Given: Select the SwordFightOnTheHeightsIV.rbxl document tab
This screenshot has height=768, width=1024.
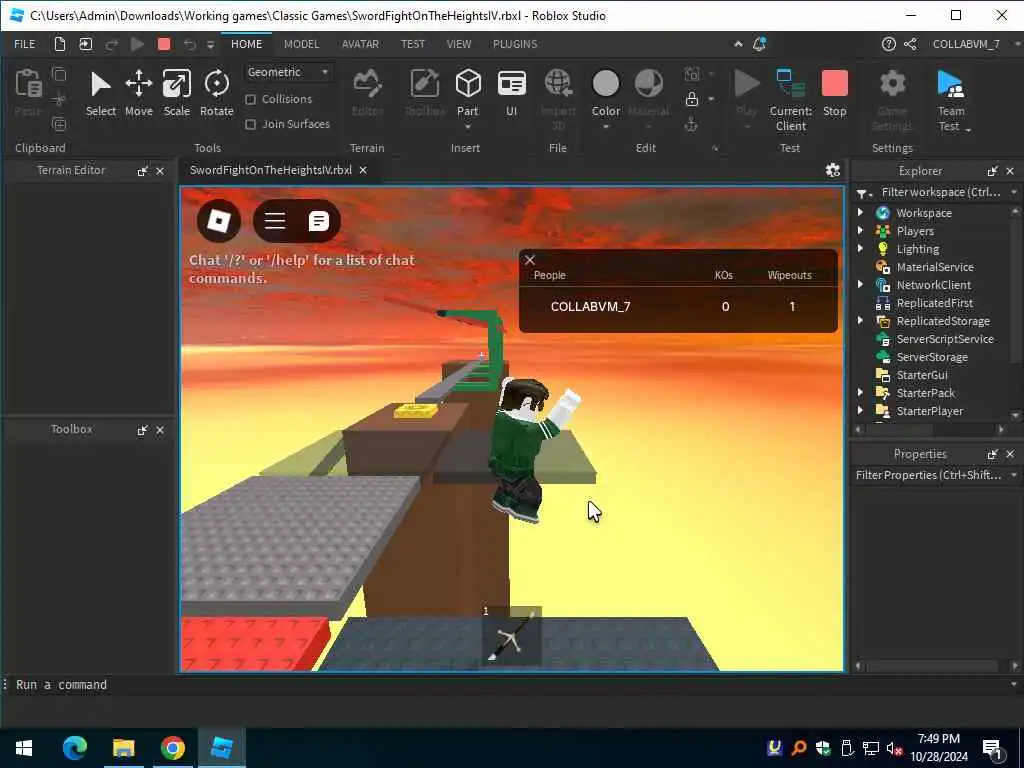Looking at the screenshot, I should click(270, 170).
